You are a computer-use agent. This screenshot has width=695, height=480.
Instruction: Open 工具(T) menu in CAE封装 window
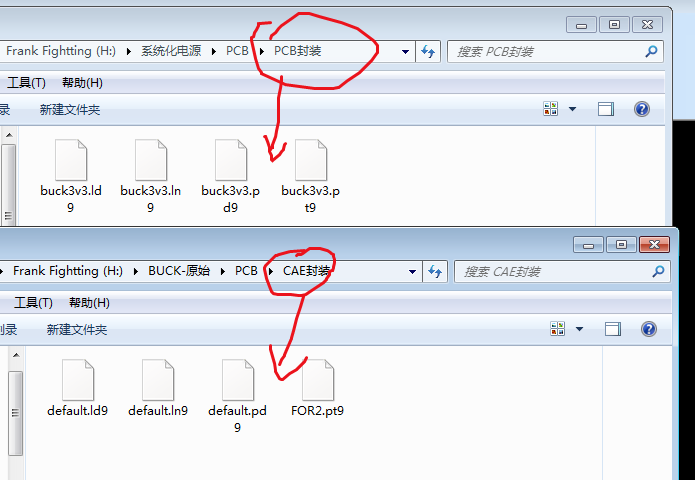34,303
